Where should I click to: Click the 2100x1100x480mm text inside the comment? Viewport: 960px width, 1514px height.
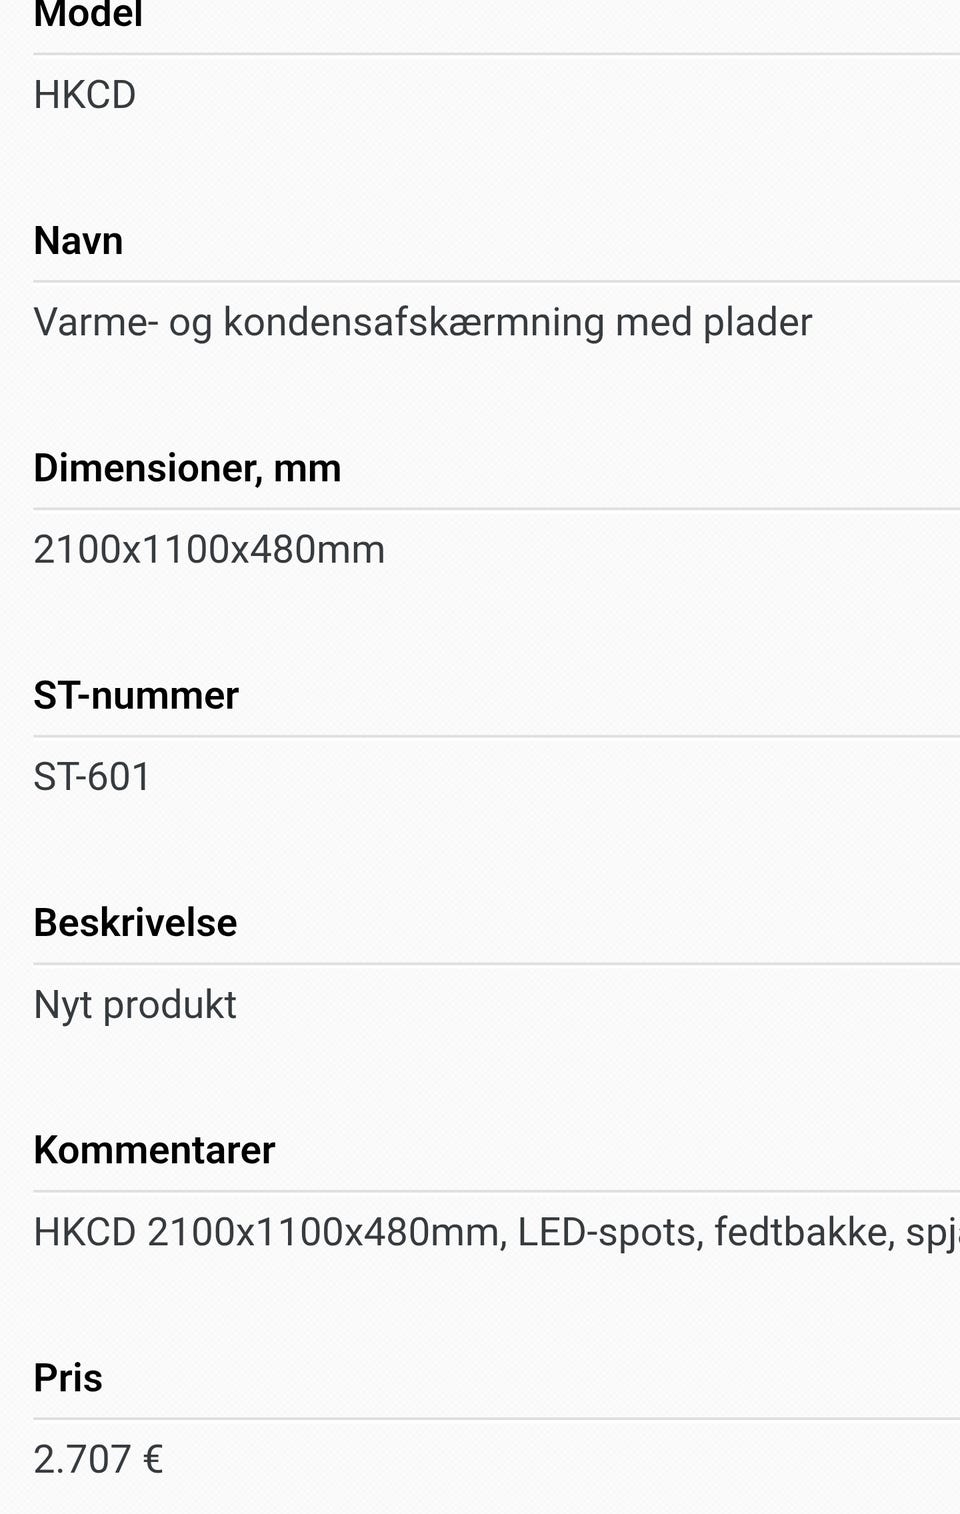point(326,1232)
